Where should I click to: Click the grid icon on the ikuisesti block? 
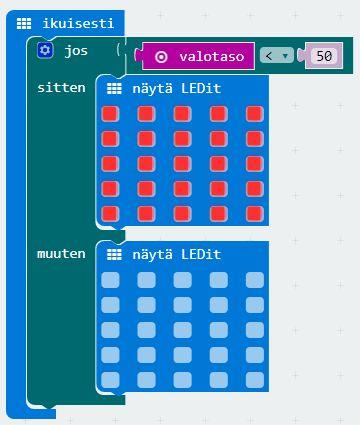click(x=24, y=24)
